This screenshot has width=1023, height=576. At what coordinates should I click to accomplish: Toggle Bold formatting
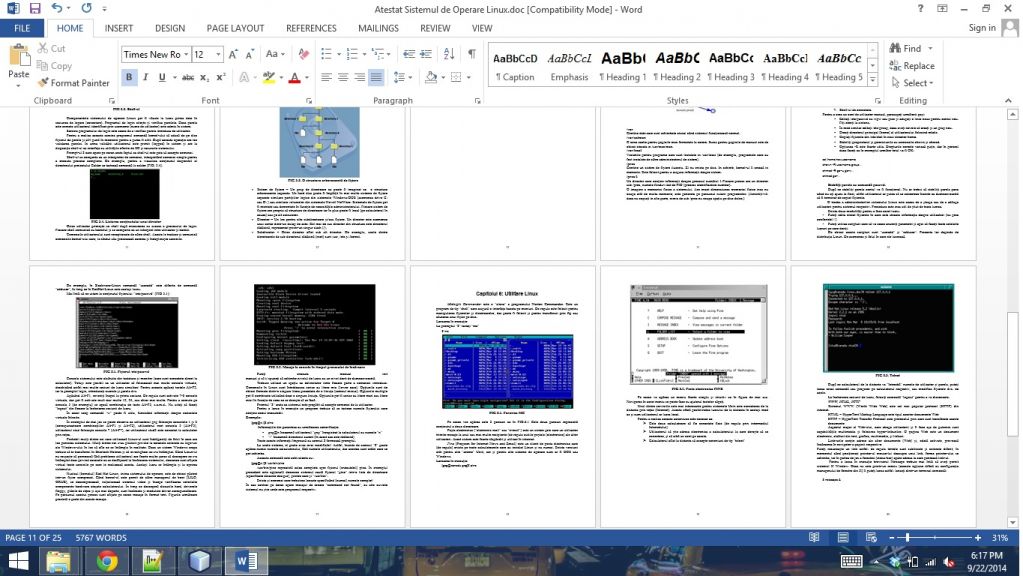click(130, 77)
